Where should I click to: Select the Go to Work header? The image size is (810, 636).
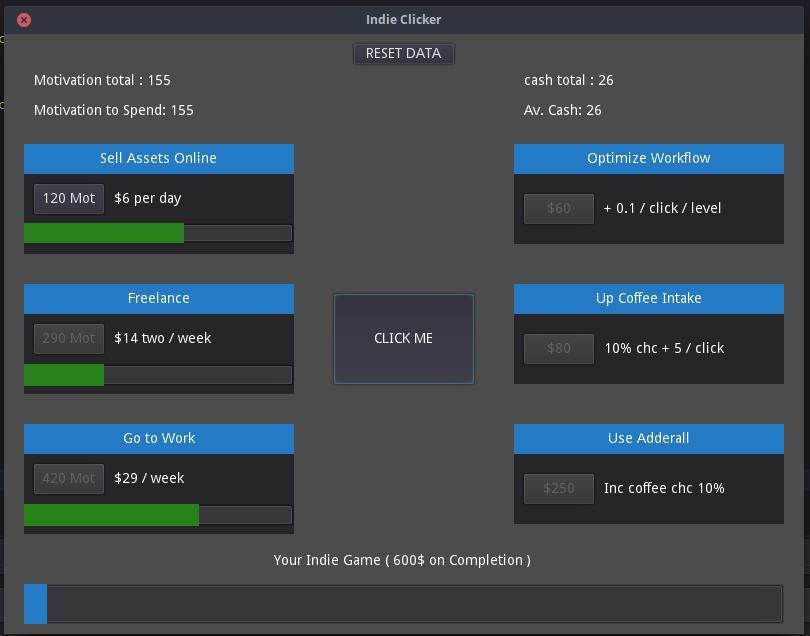click(159, 439)
